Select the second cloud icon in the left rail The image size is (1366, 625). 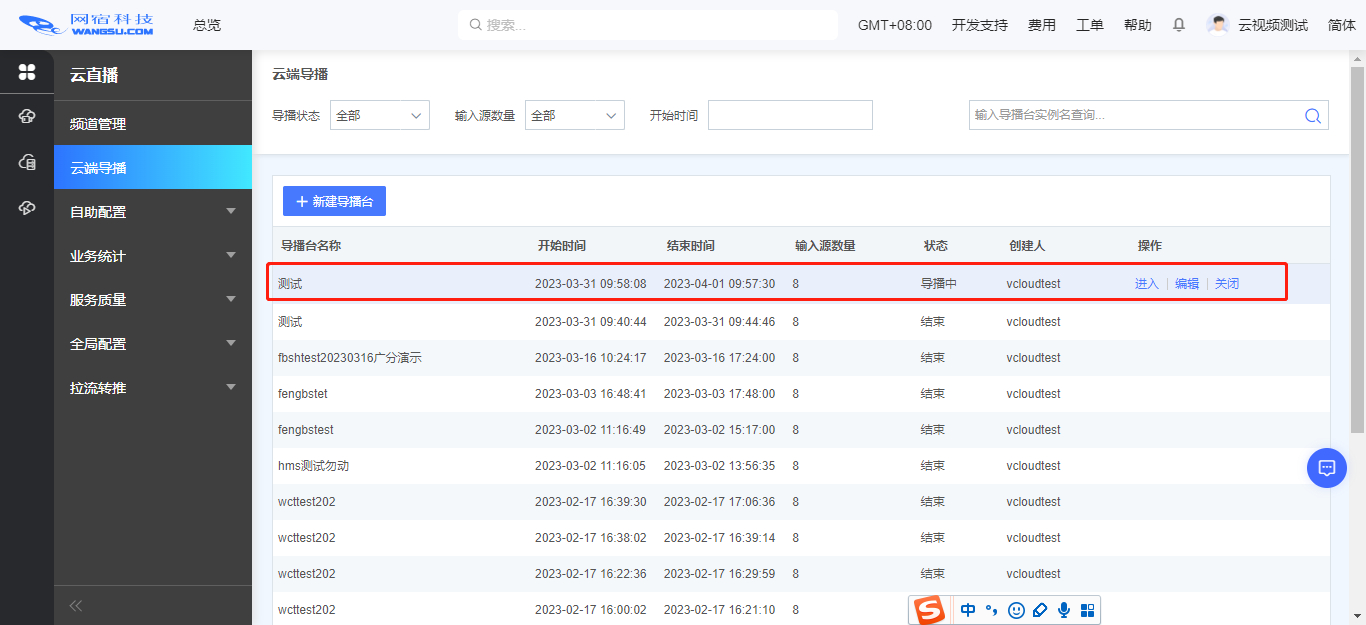pyautogui.click(x=27, y=117)
